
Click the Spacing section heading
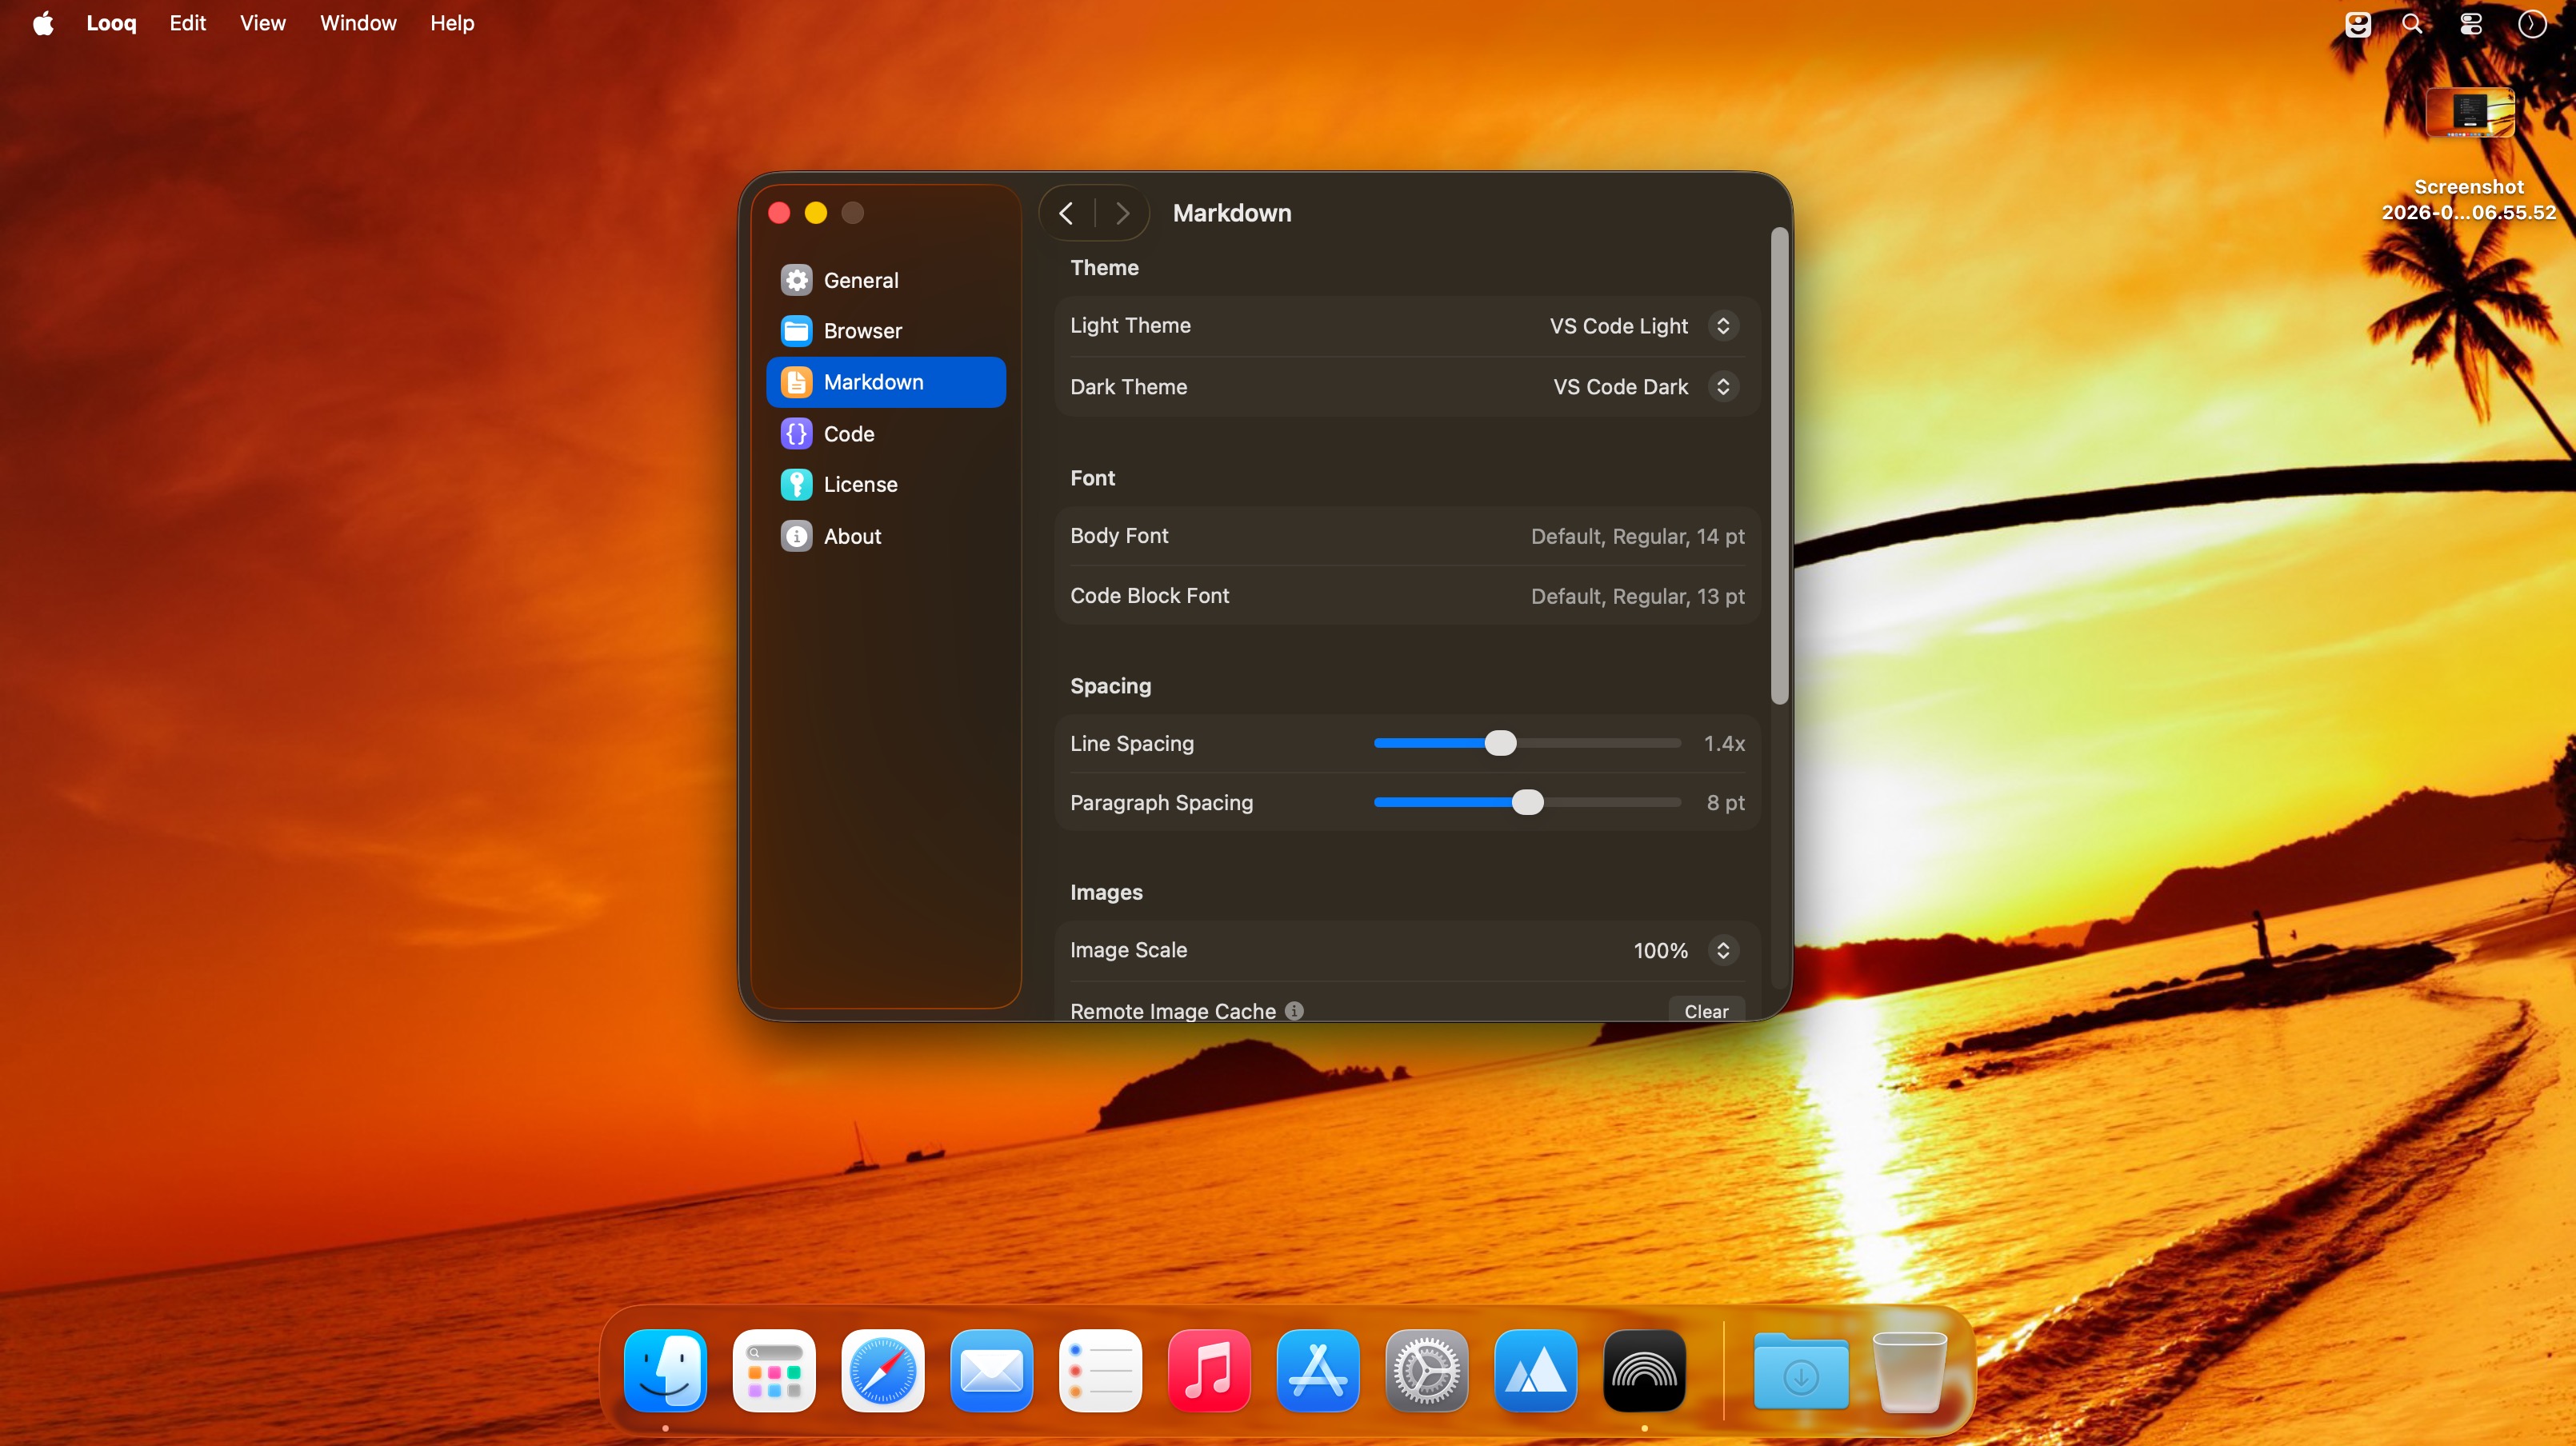1110,686
